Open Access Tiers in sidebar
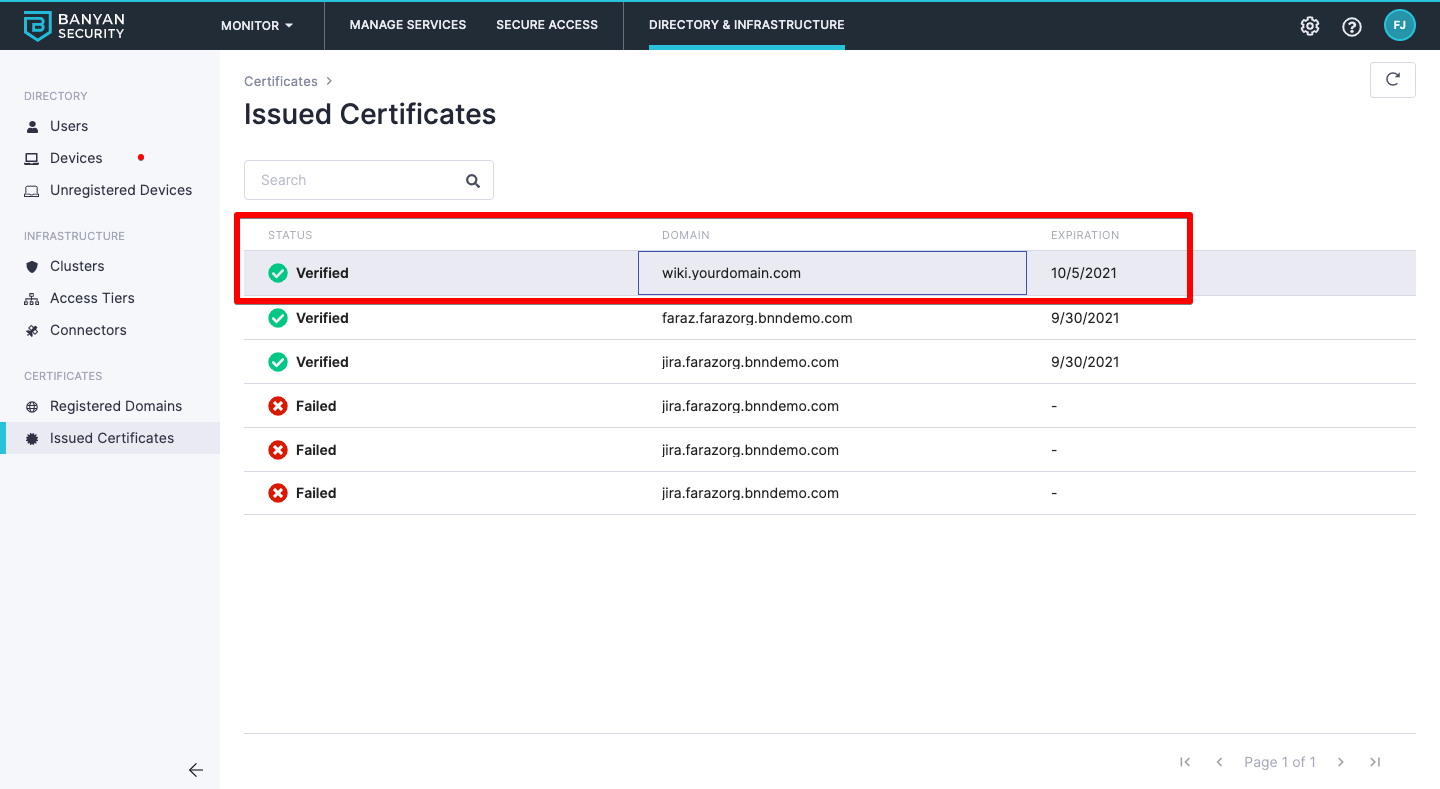This screenshot has height=789, width=1440. click(92, 298)
